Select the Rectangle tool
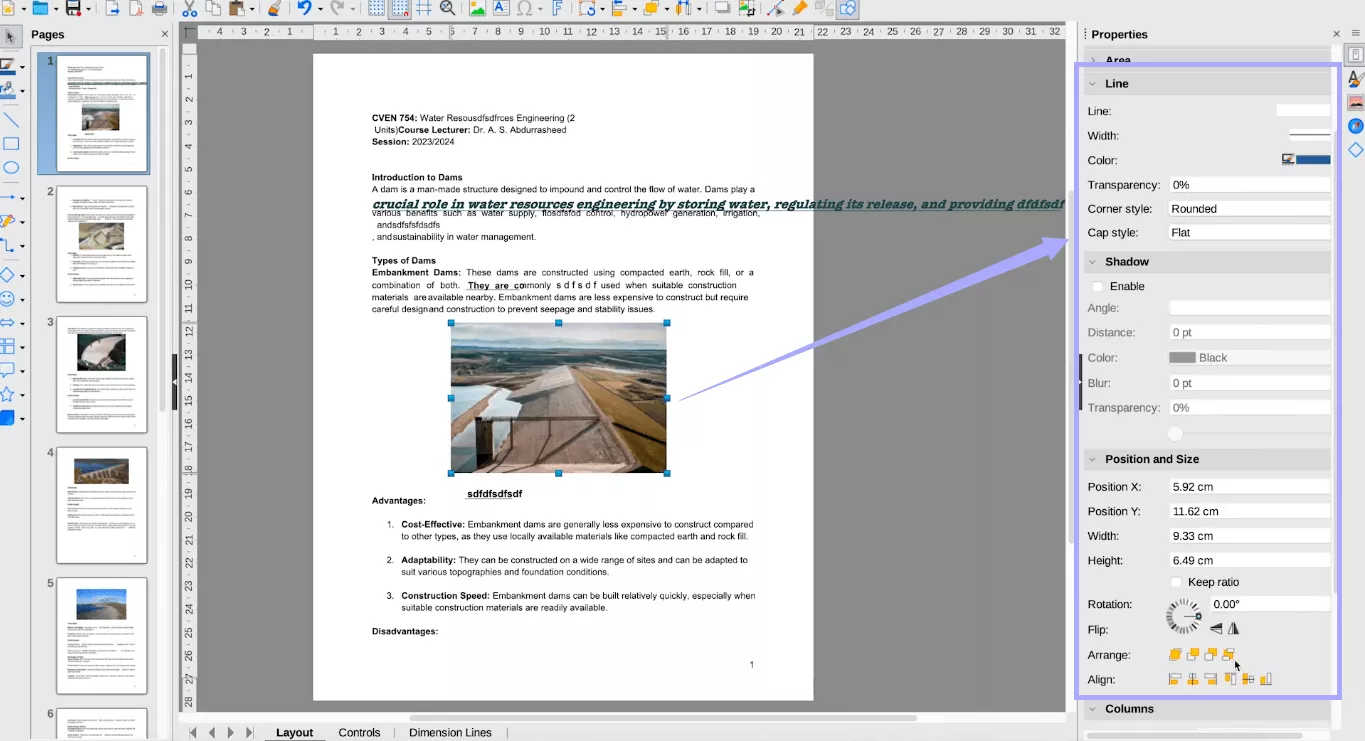Image resolution: width=1365 pixels, height=741 pixels. coord(12,144)
